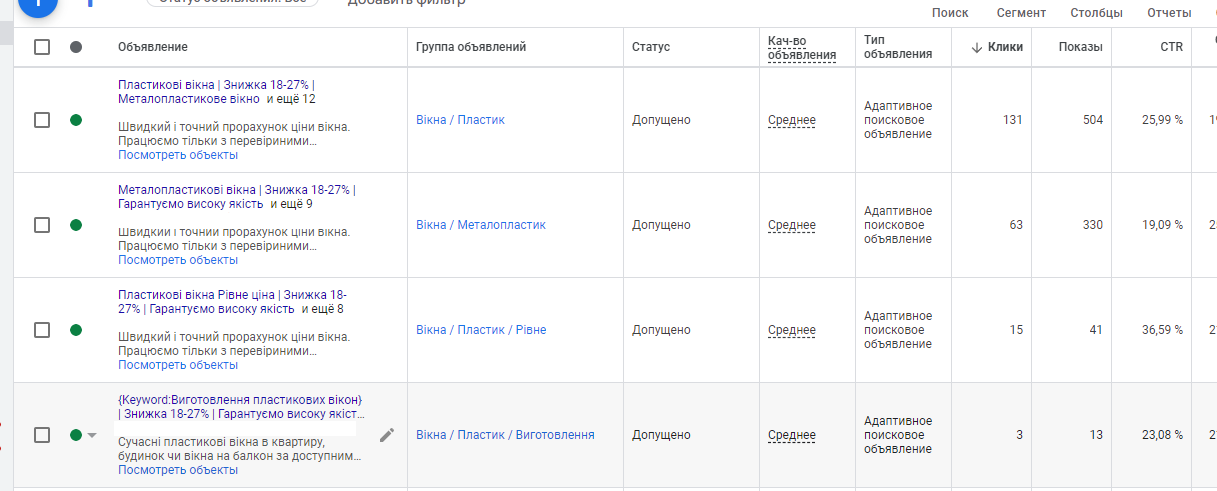Image resolution: width=1217 pixels, height=491 pixels.
Task: Click green status dot of Пластик / Рівне ad
Action: (x=76, y=330)
